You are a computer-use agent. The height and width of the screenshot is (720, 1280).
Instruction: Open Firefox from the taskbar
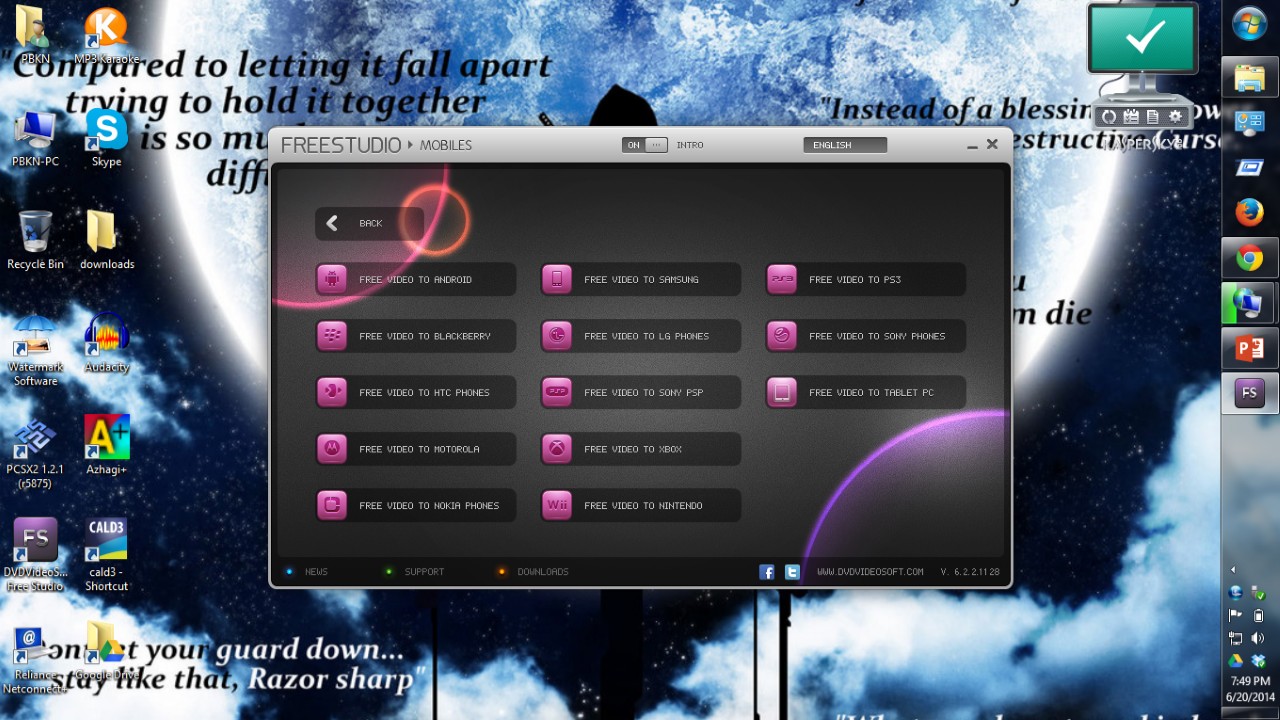click(1249, 212)
